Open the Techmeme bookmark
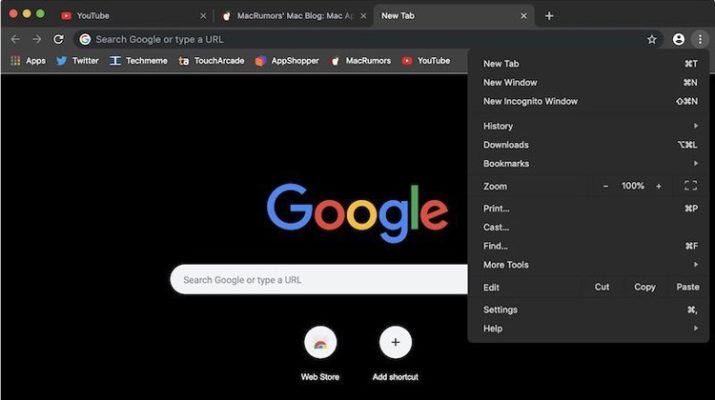Screen dimensions: 715x400 [x=139, y=61]
